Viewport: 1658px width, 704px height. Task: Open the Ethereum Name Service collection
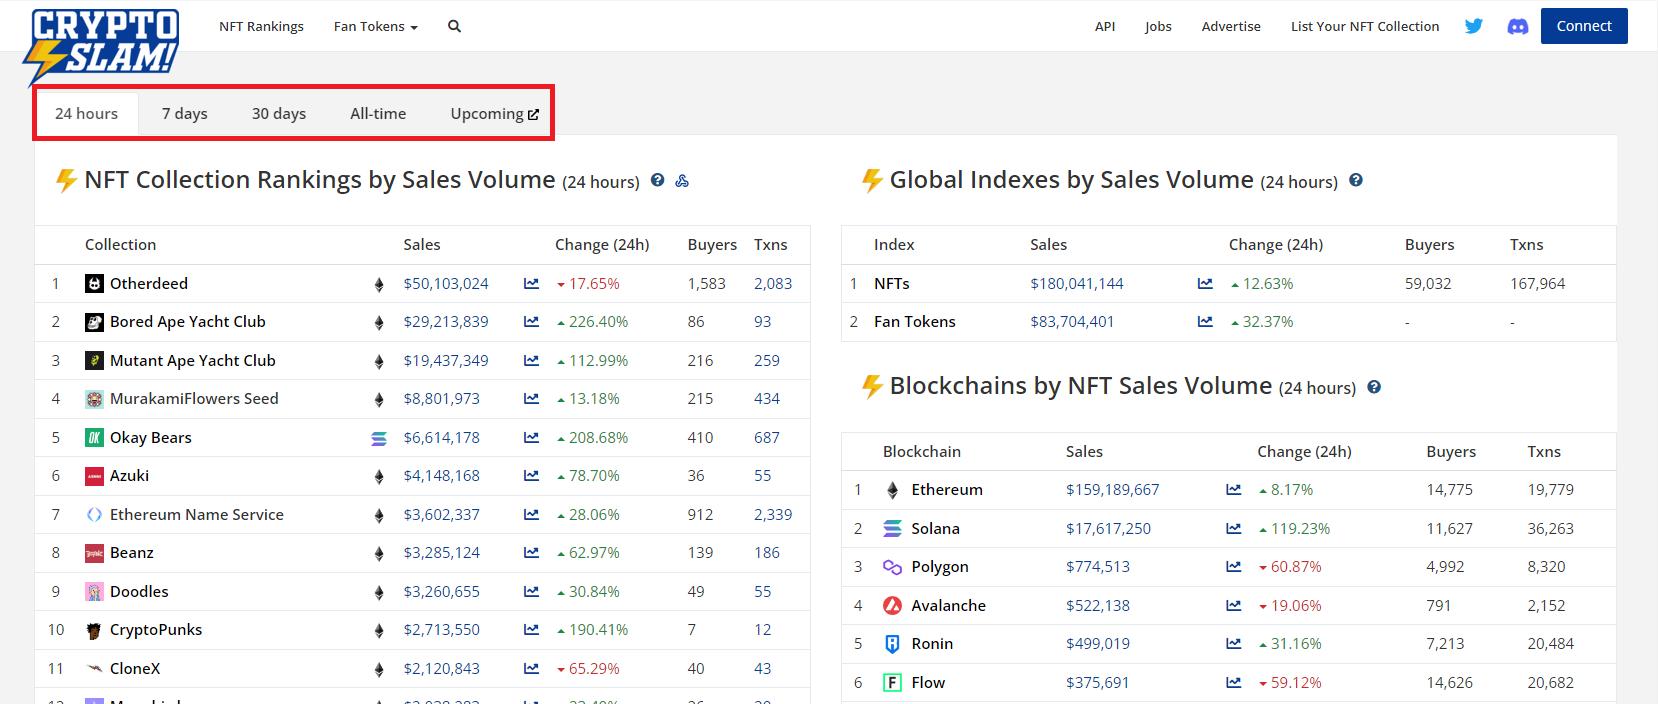click(197, 515)
